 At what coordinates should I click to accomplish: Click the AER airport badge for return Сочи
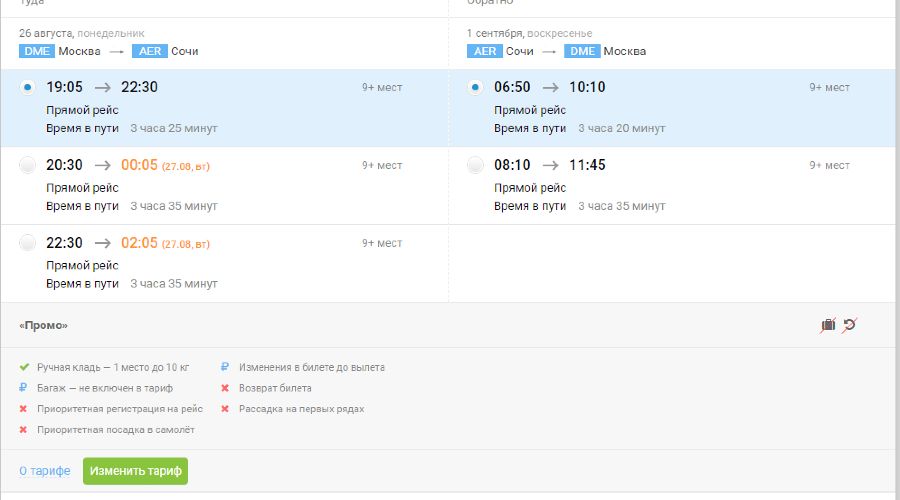[x=484, y=51]
